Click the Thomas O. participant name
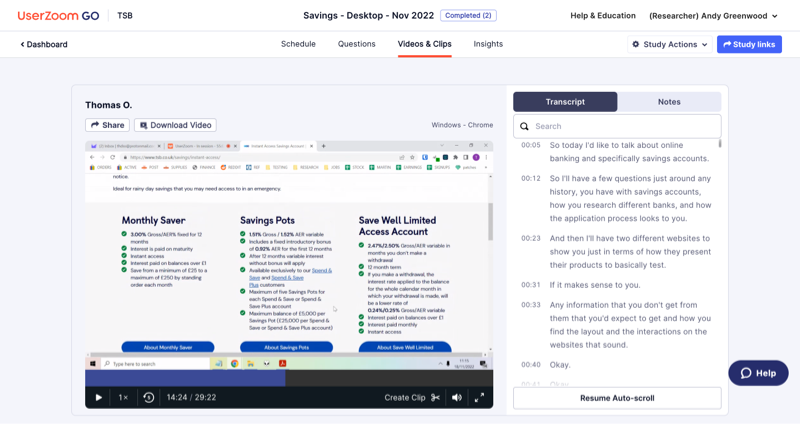 pos(109,105)
